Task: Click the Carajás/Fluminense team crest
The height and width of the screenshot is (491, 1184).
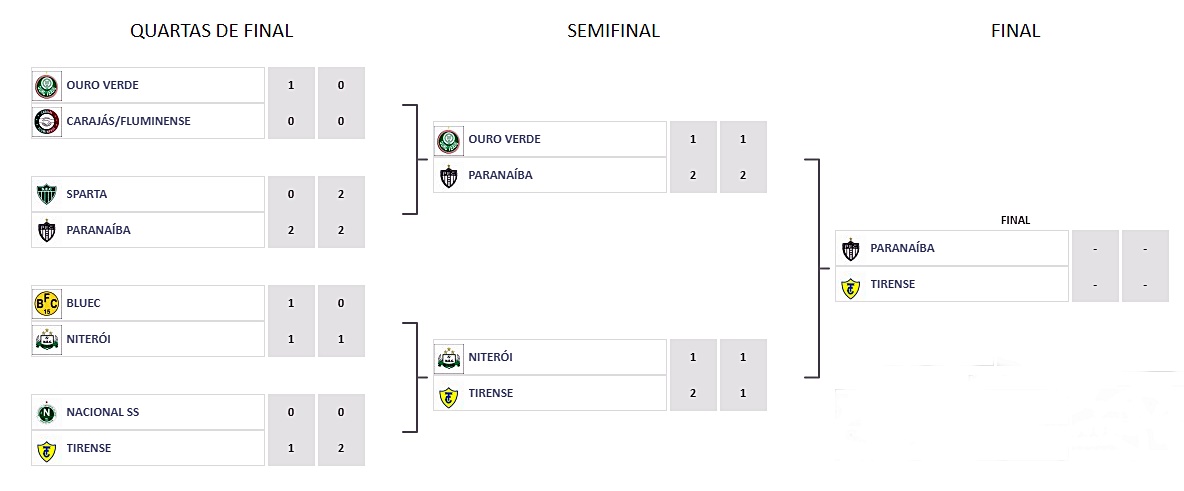Action: coord(46,121)
